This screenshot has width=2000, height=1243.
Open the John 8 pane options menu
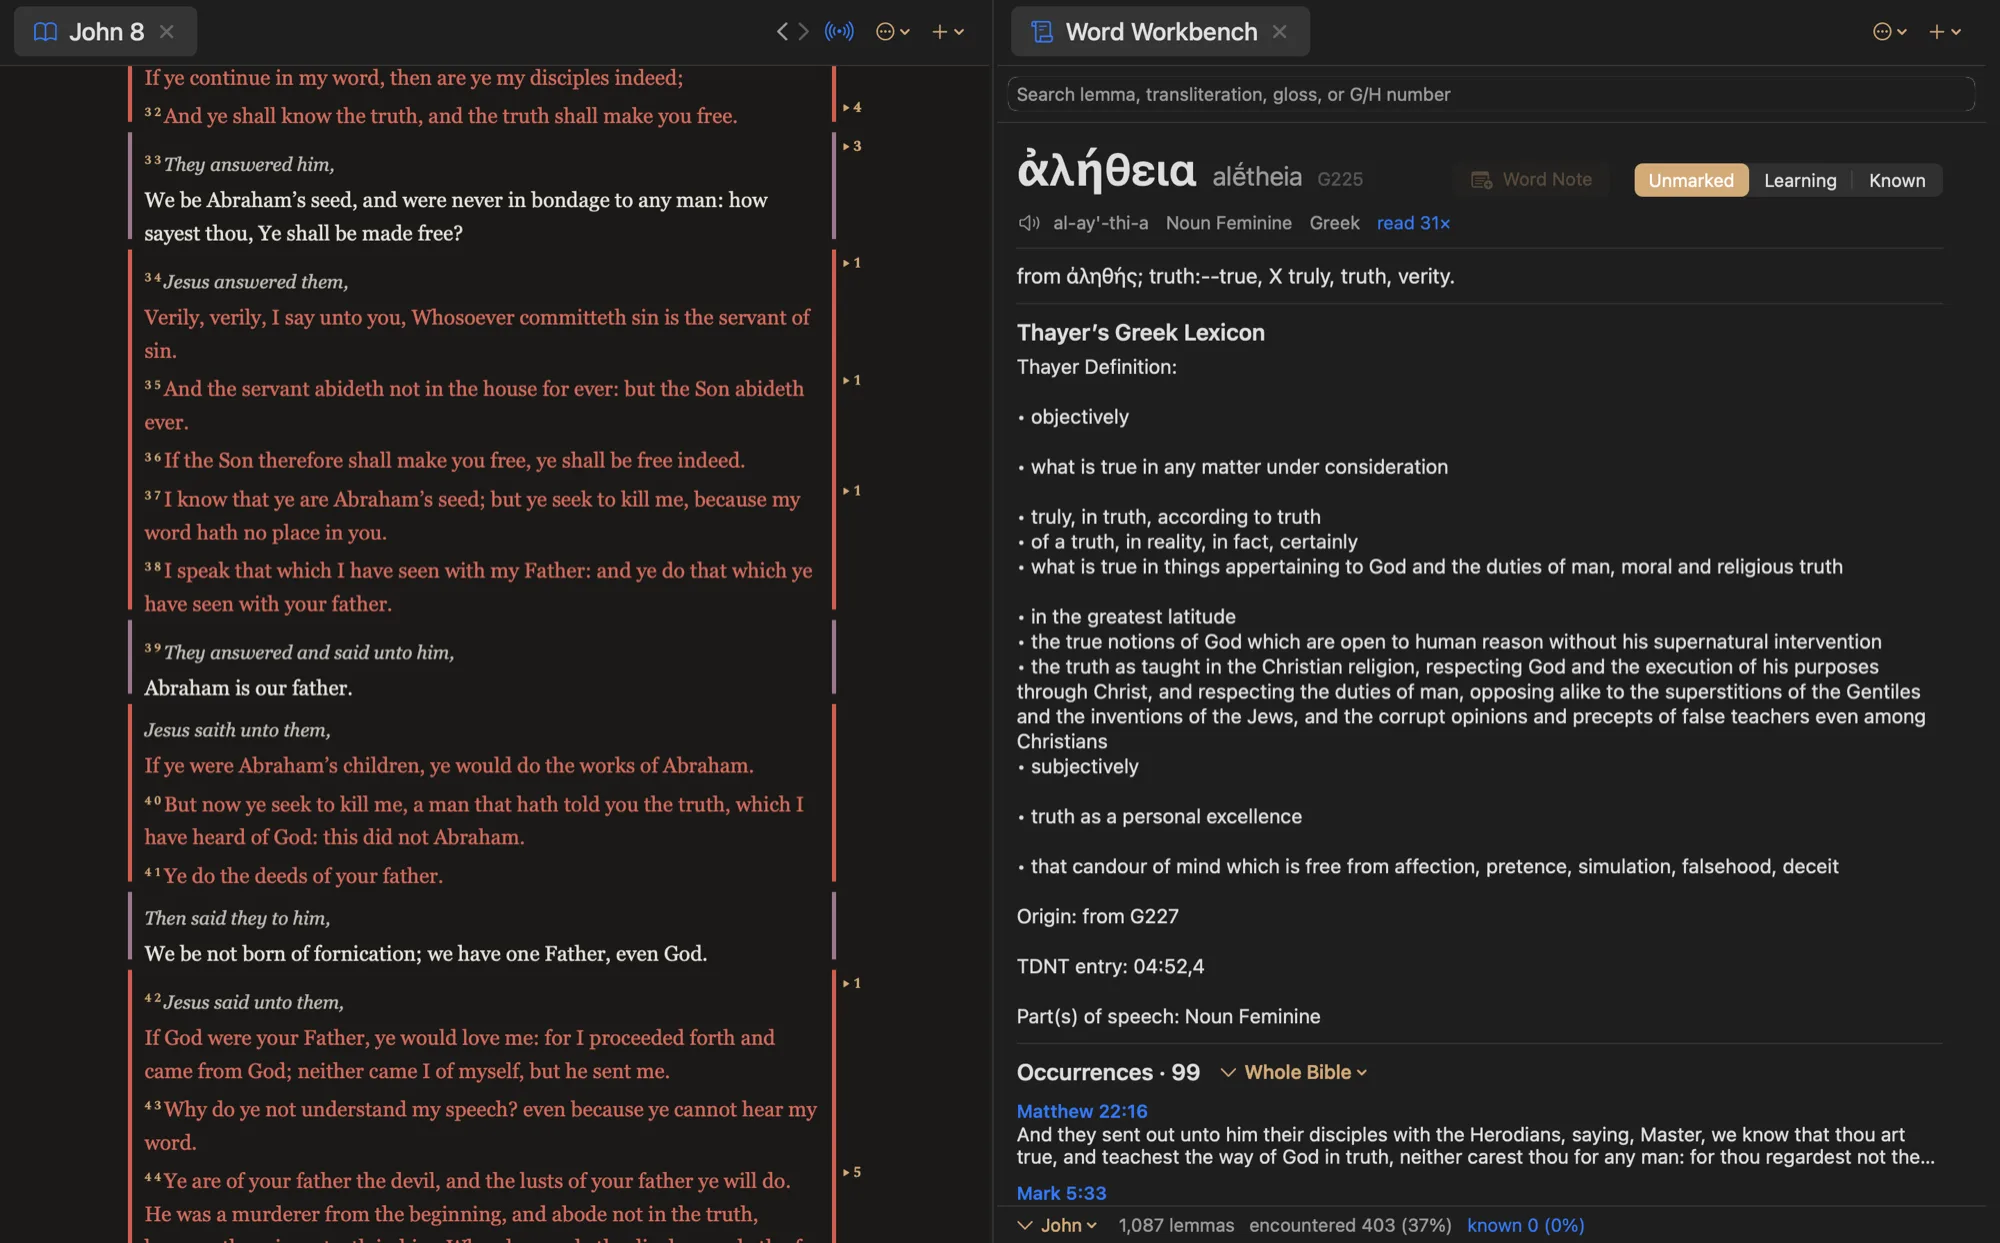coord(892,32)
